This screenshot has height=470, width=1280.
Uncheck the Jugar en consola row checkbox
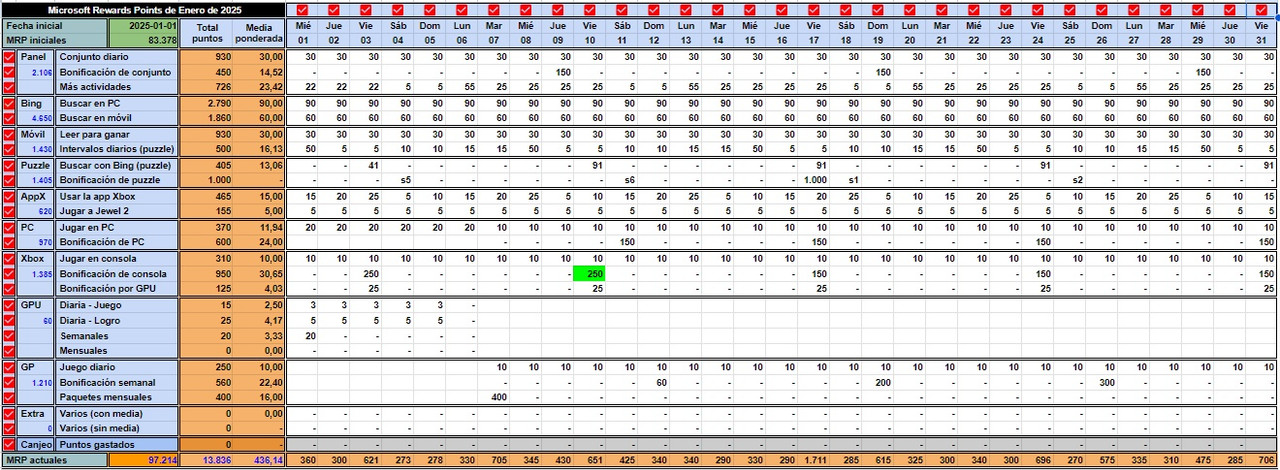(9, 258)
